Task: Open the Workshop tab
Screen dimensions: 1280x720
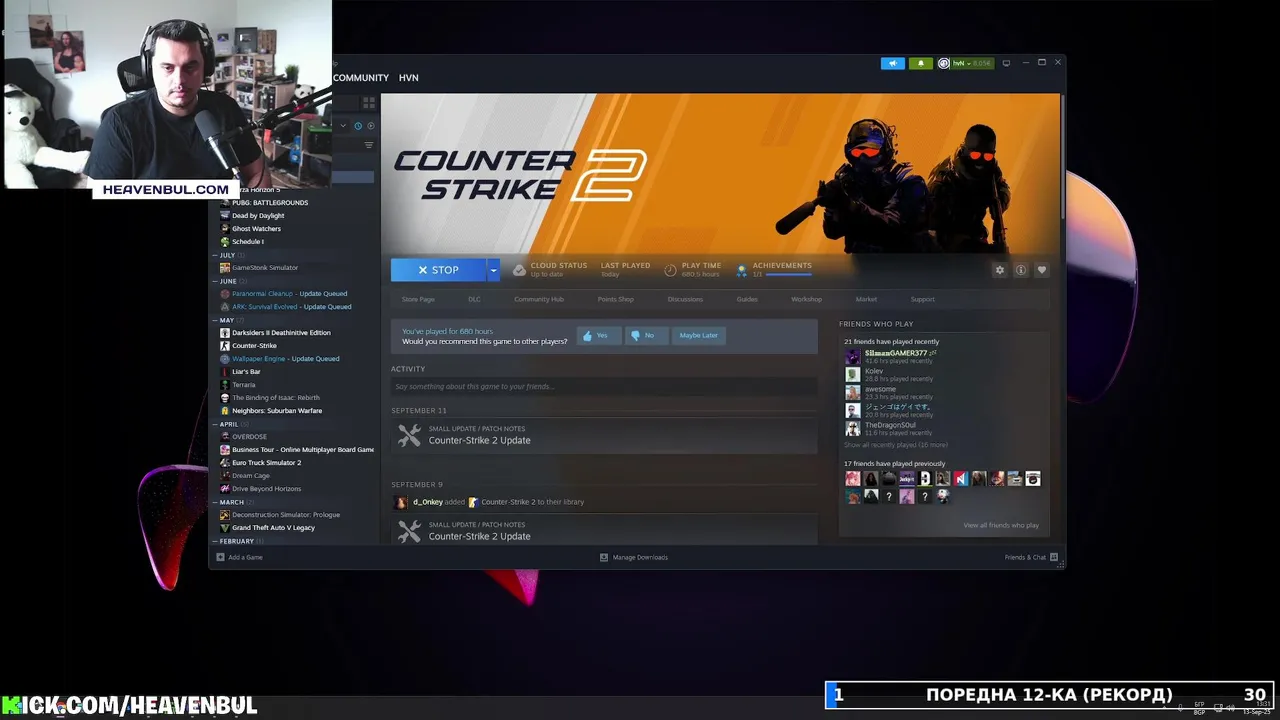Action: [x=806, y=299]
